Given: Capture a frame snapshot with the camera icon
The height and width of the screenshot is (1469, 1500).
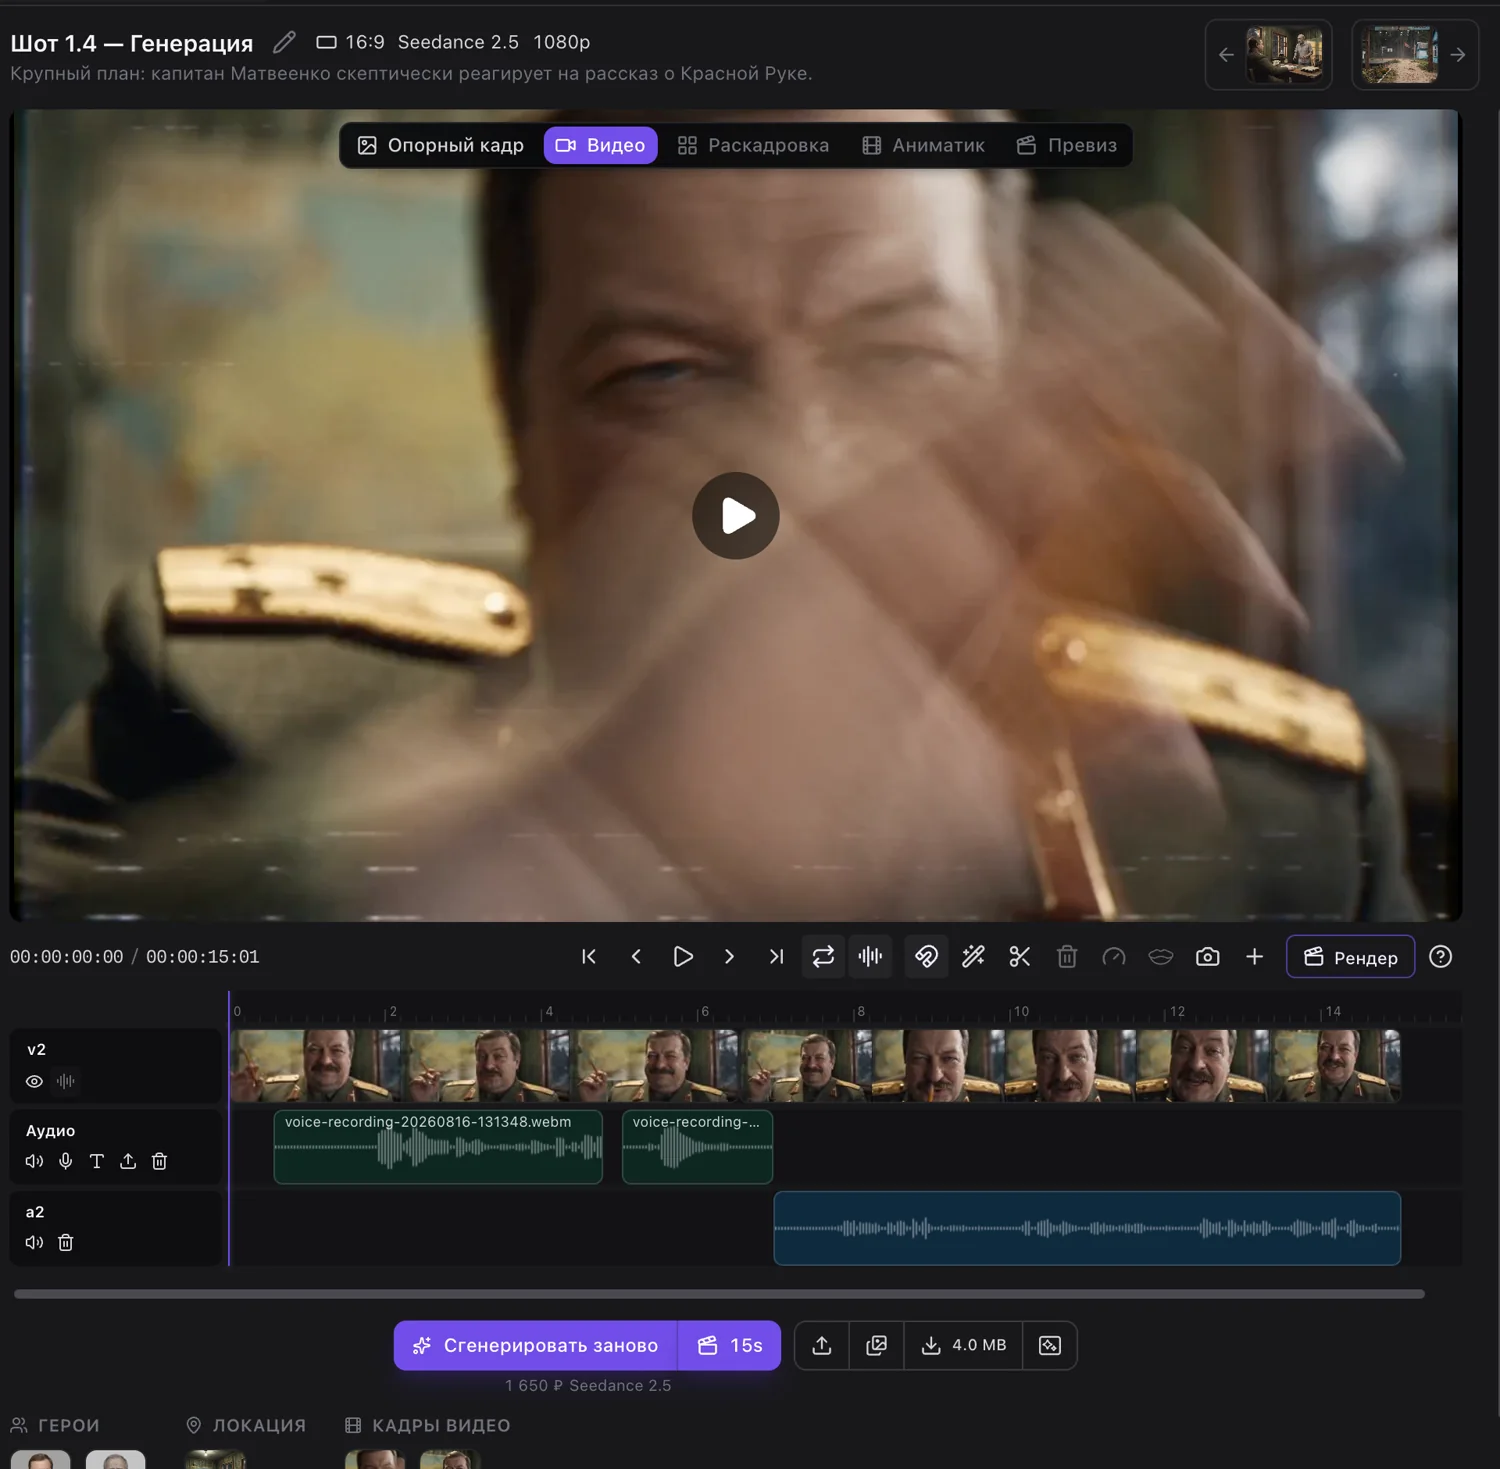Looking at the screenshot, I should coord(1208,957).
